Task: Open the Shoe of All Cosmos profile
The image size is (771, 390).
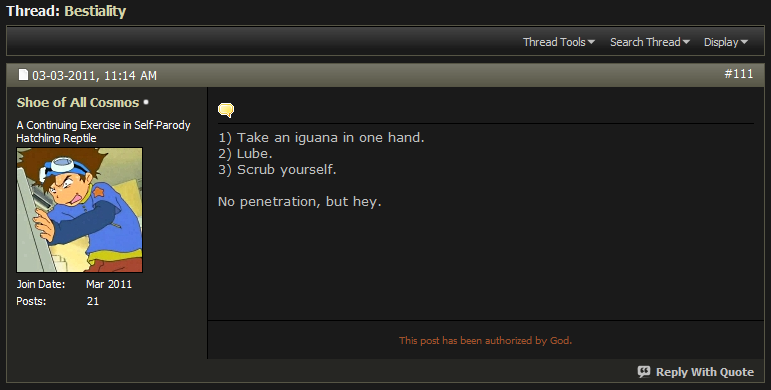Action: tap(78, 102)
